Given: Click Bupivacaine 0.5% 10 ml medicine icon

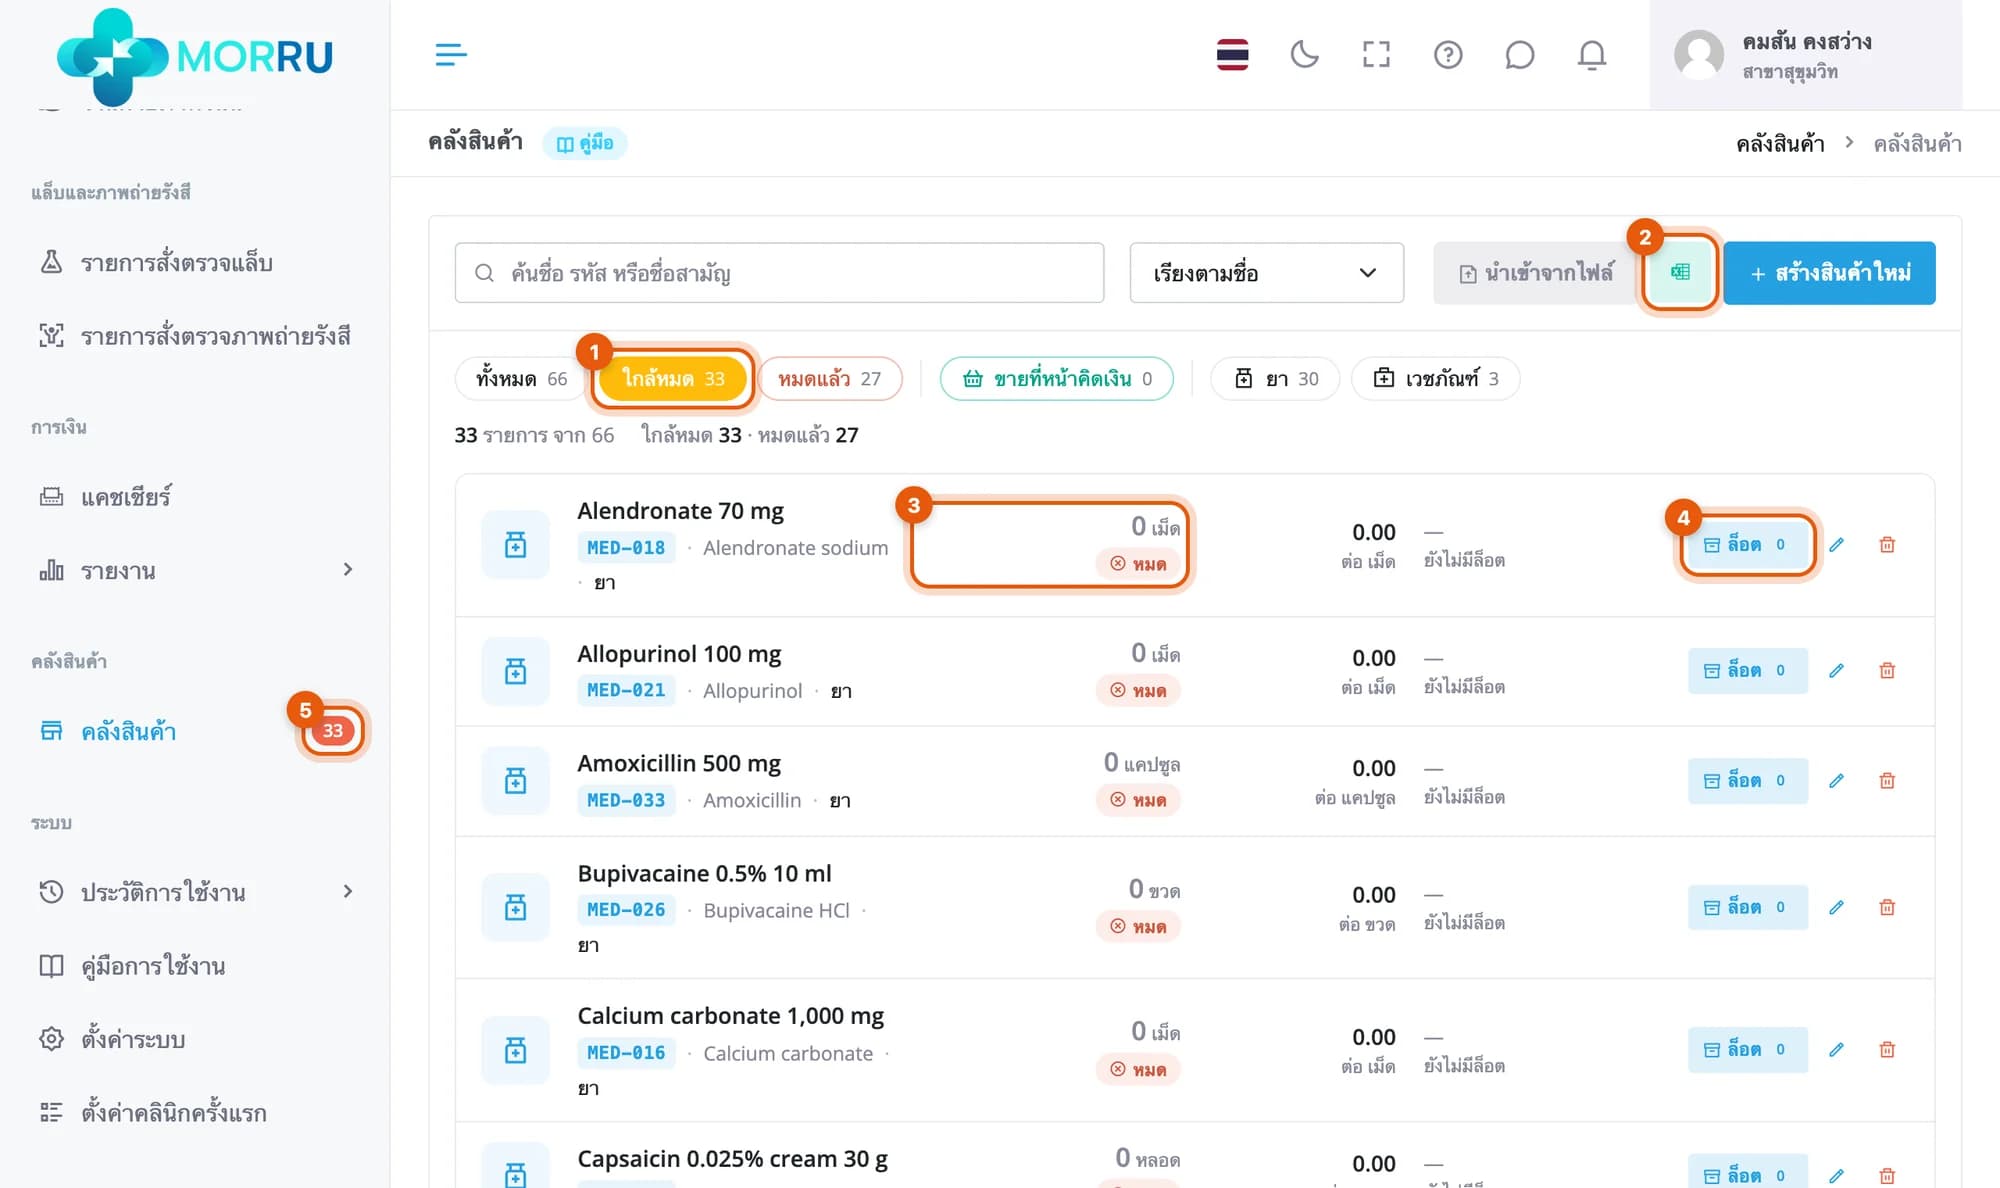Looking at the screenshot, I should (515, 908).
